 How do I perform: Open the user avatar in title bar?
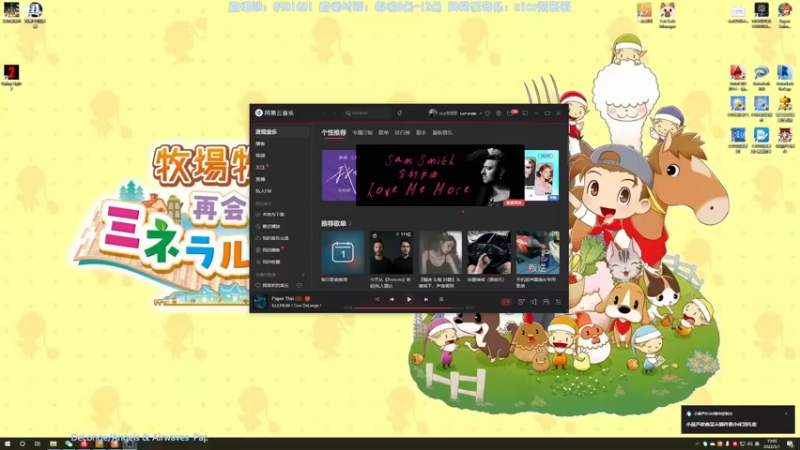pyautogui.click(x=433, y=113)
